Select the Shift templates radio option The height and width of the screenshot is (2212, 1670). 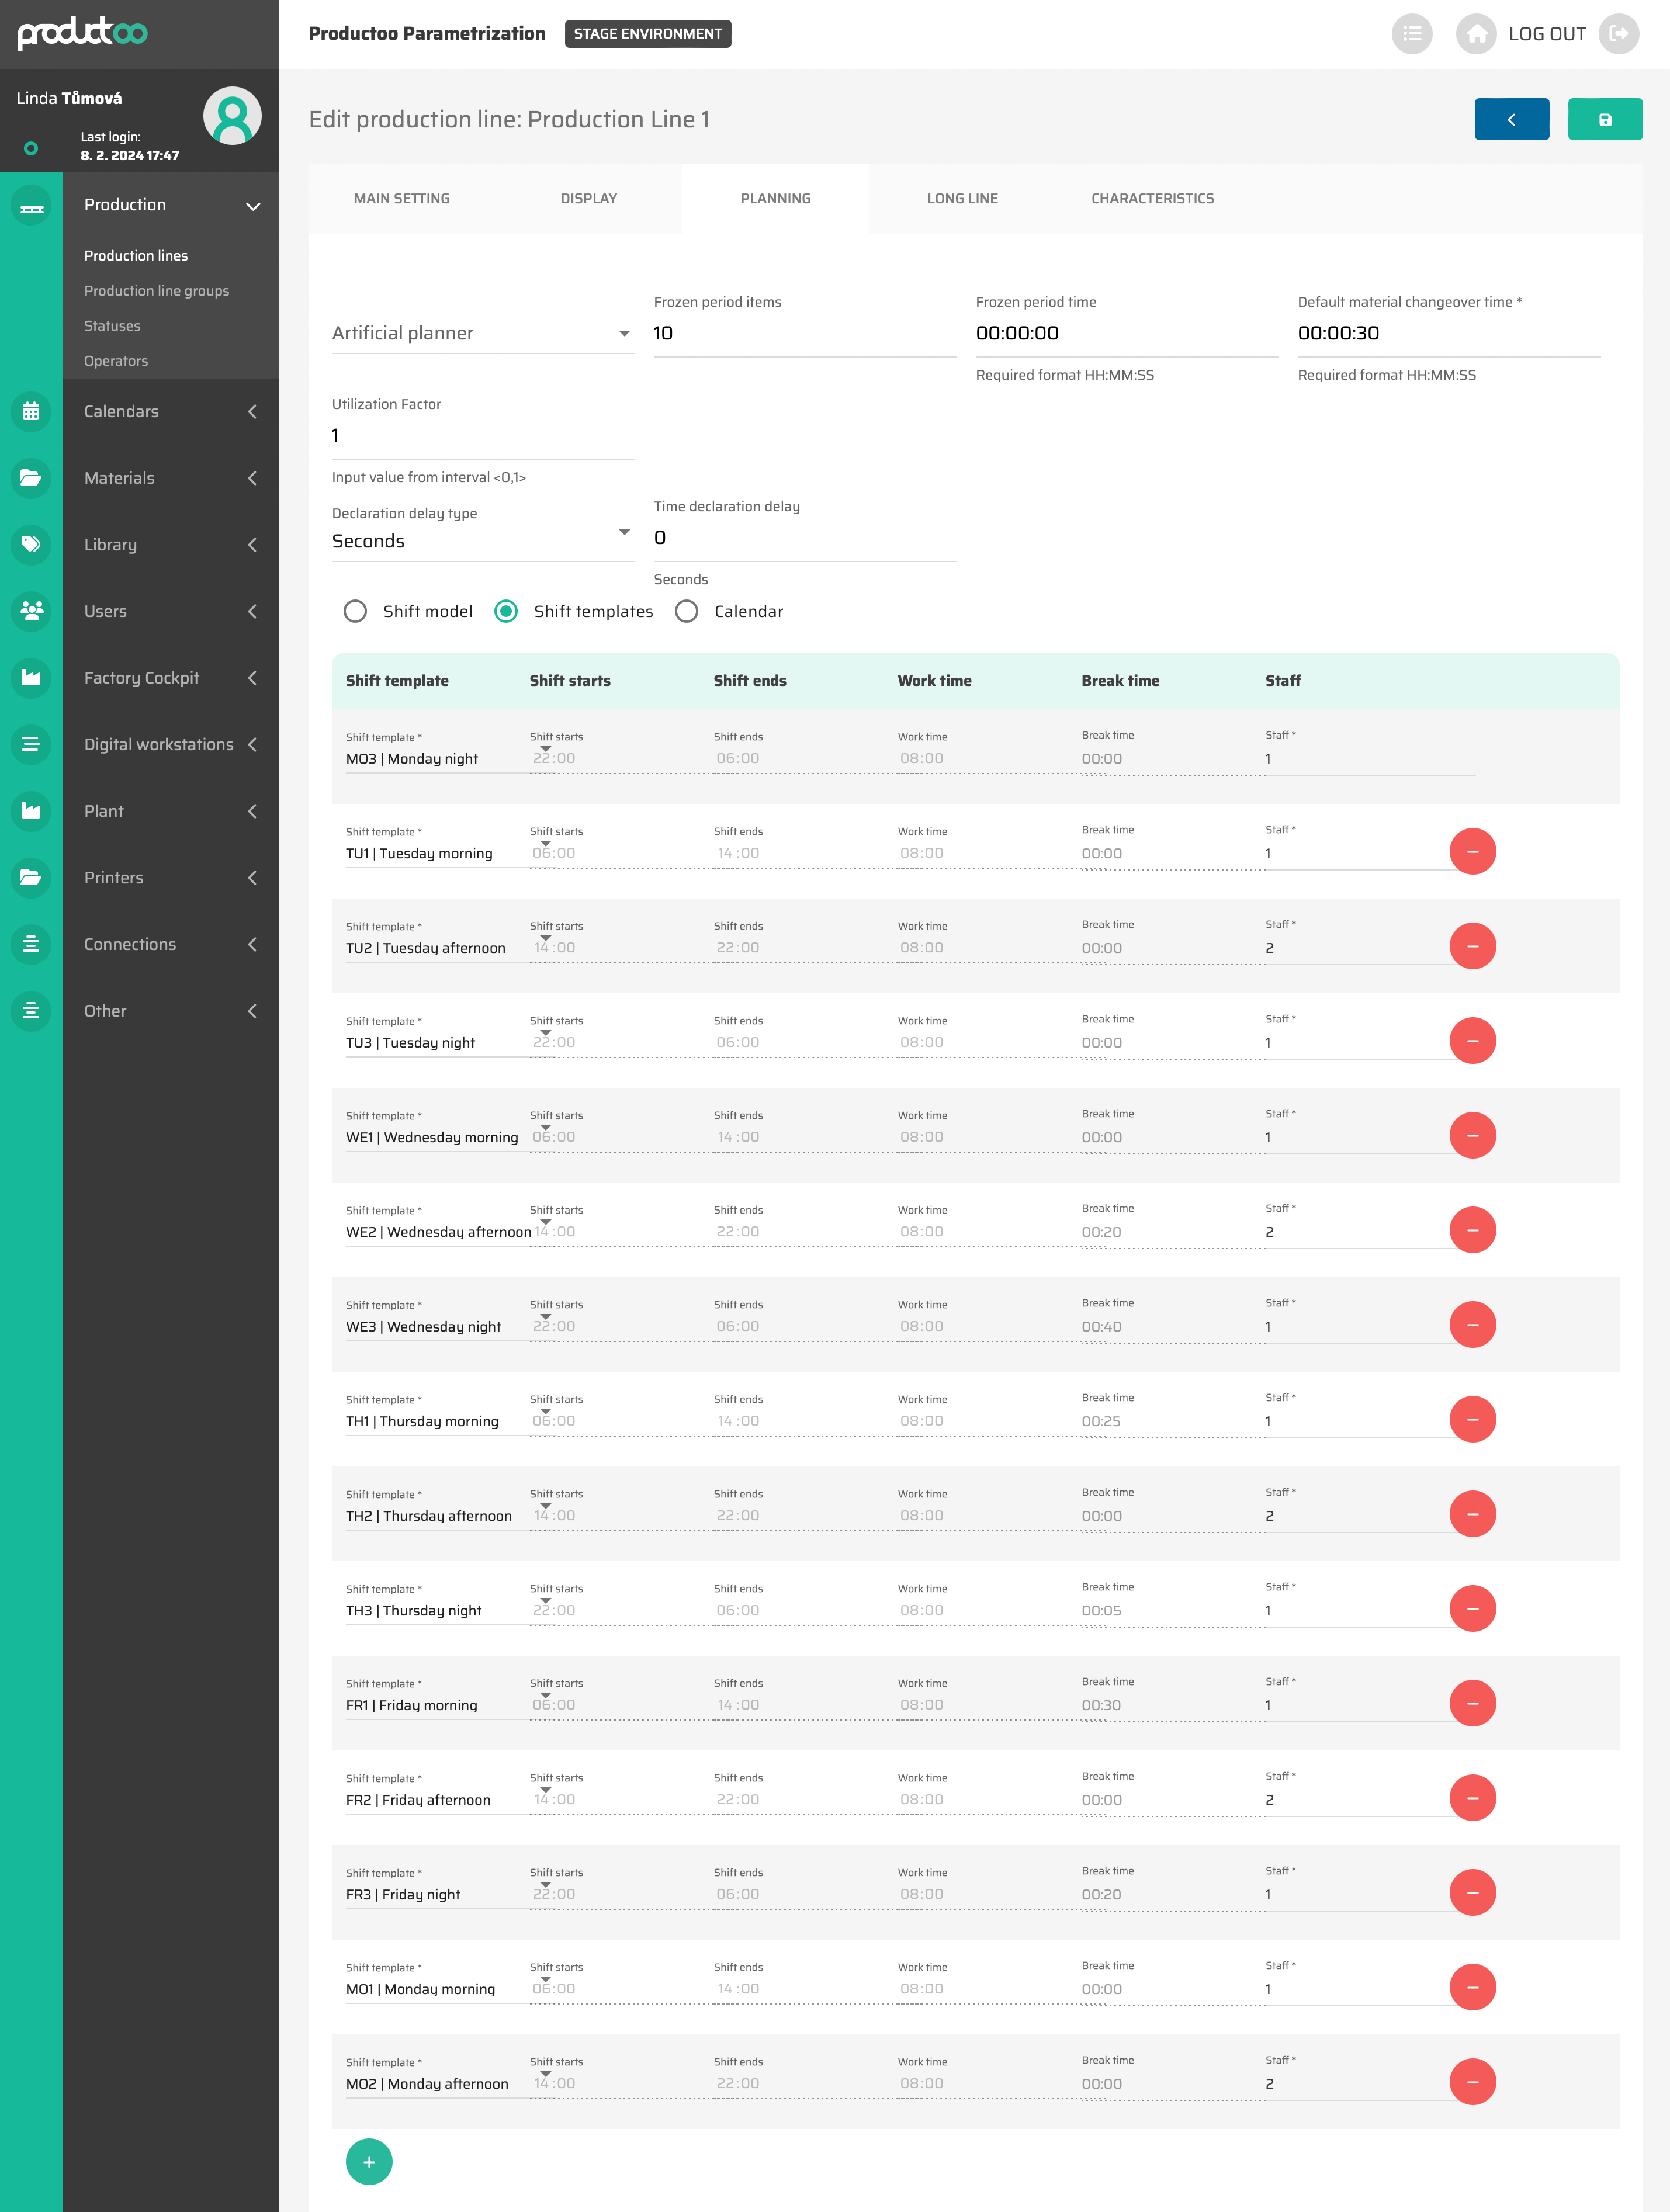pos(506,611)
